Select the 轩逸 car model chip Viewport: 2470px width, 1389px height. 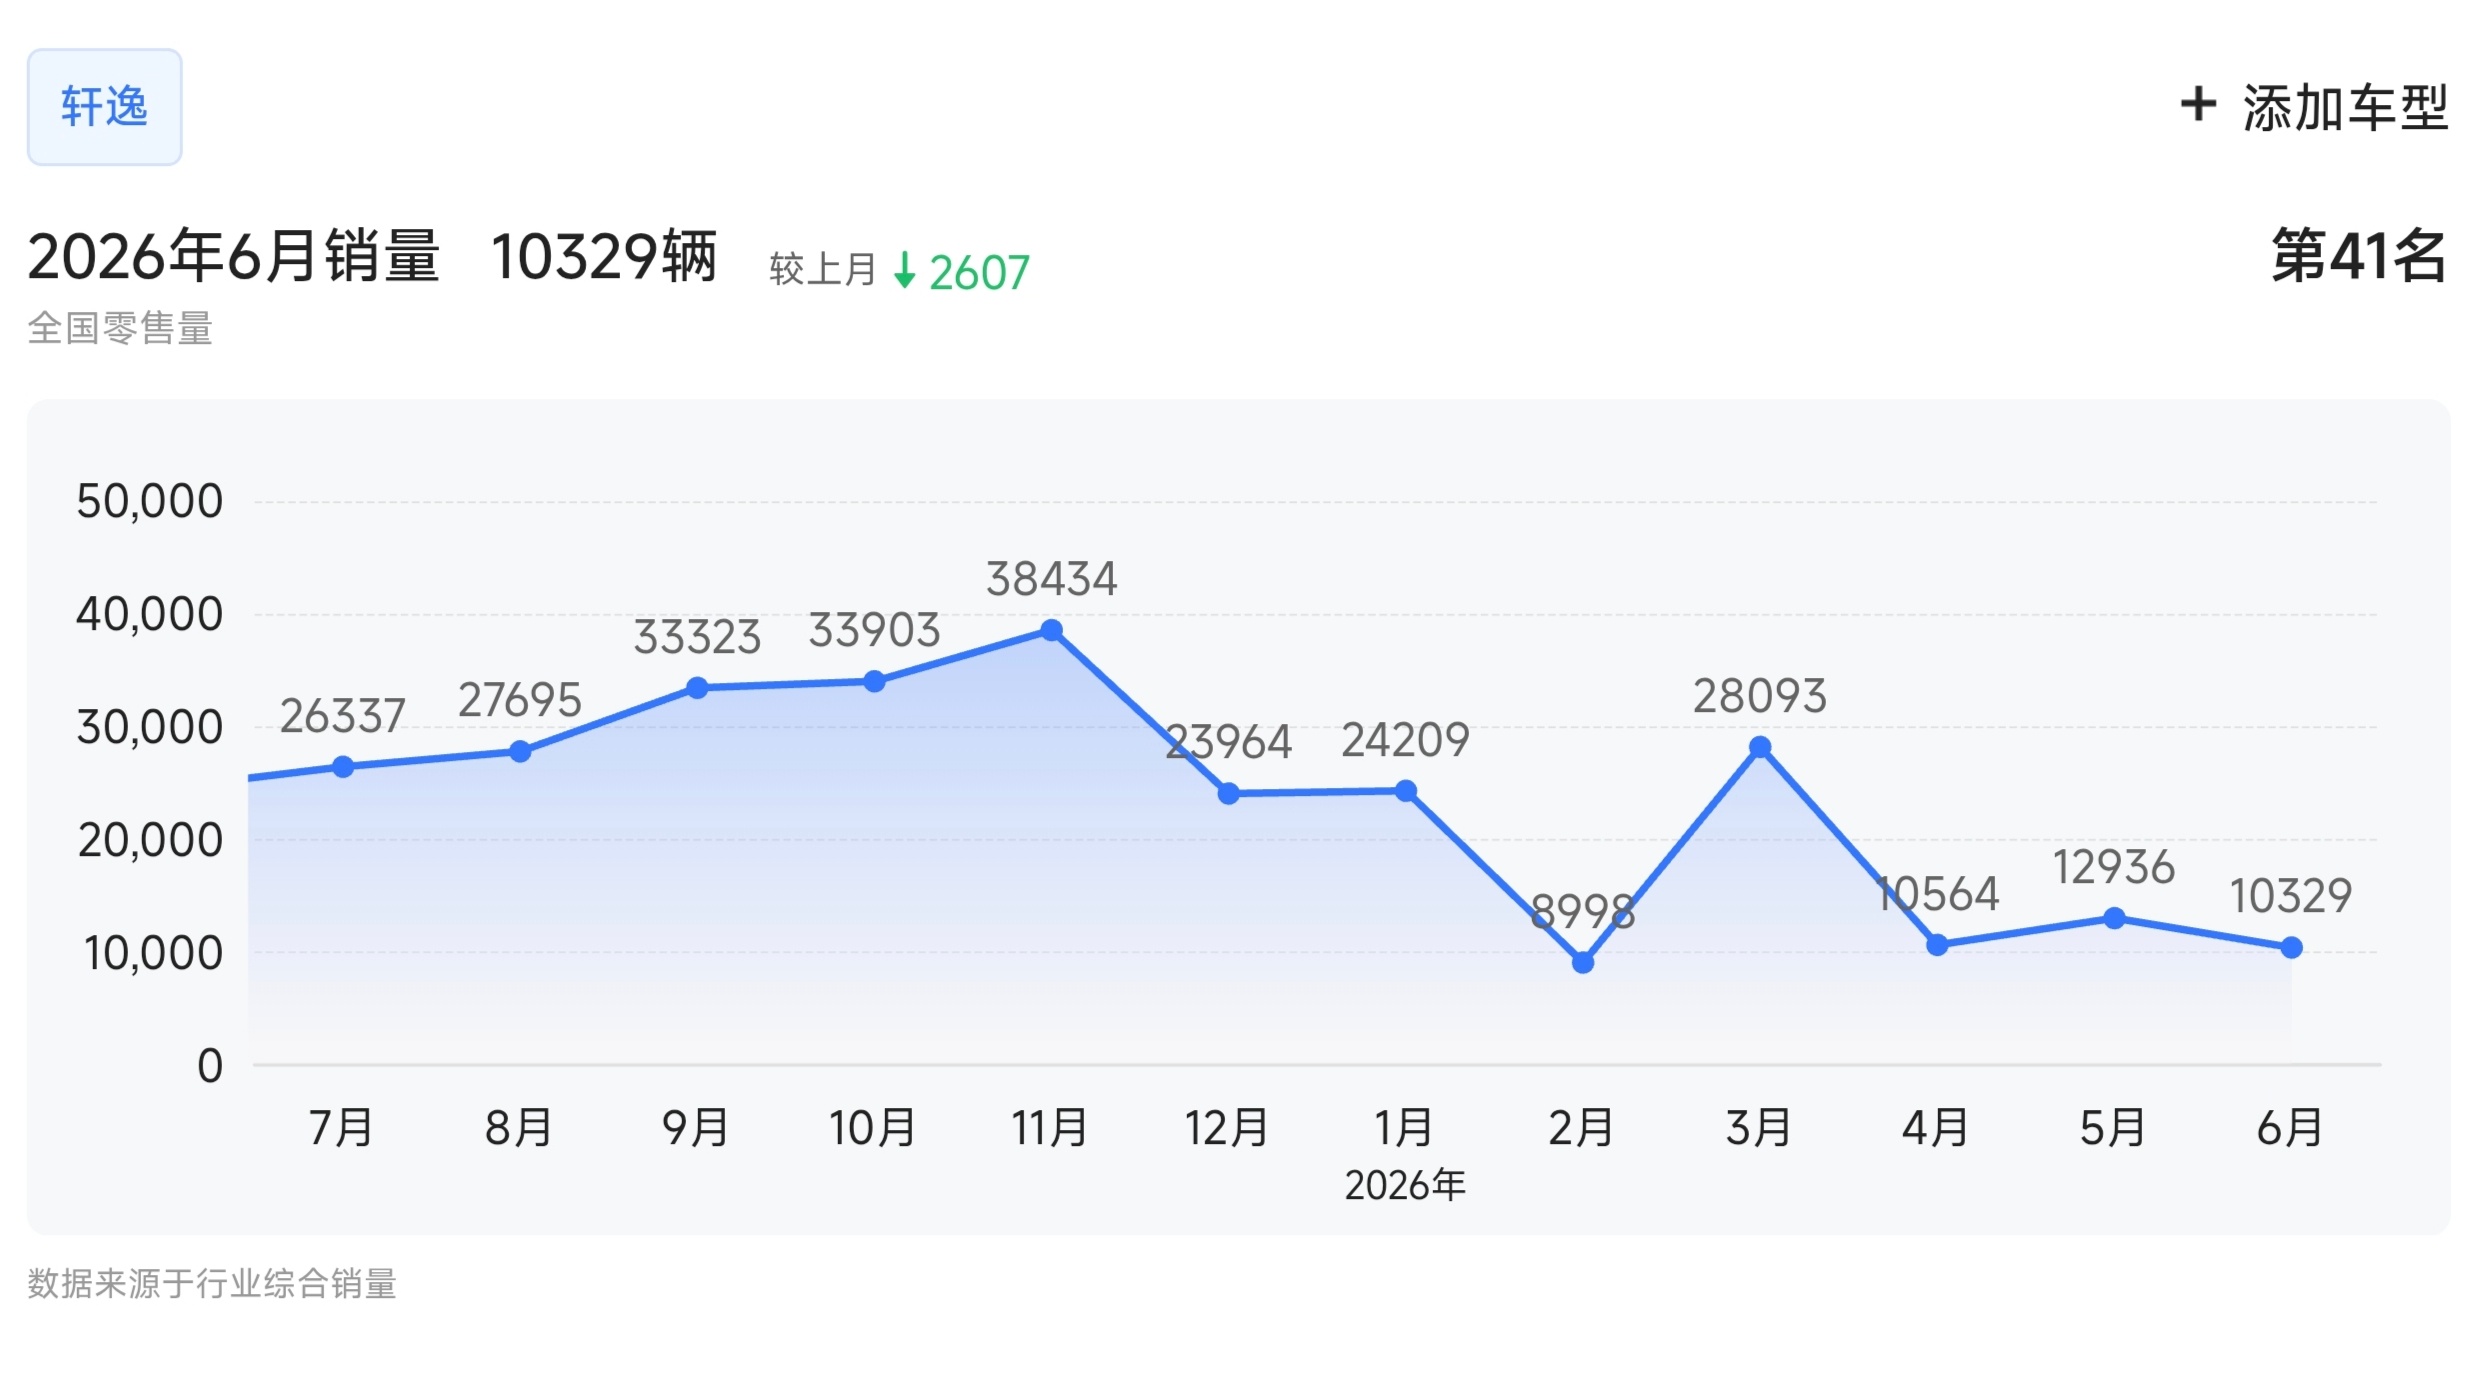pyautogui.click(x=104, y=107)
